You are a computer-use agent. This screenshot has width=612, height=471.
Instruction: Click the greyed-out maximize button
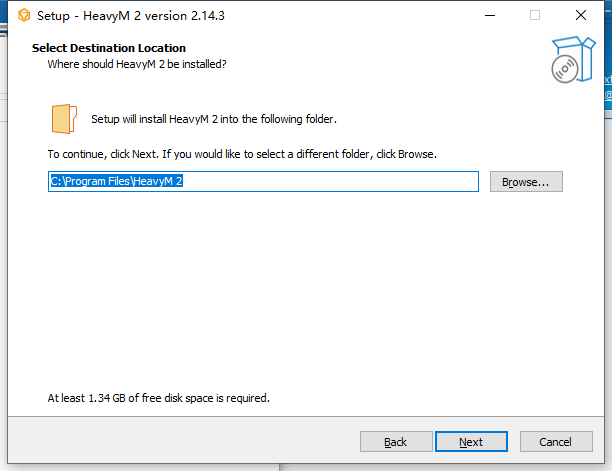point(535,15)
